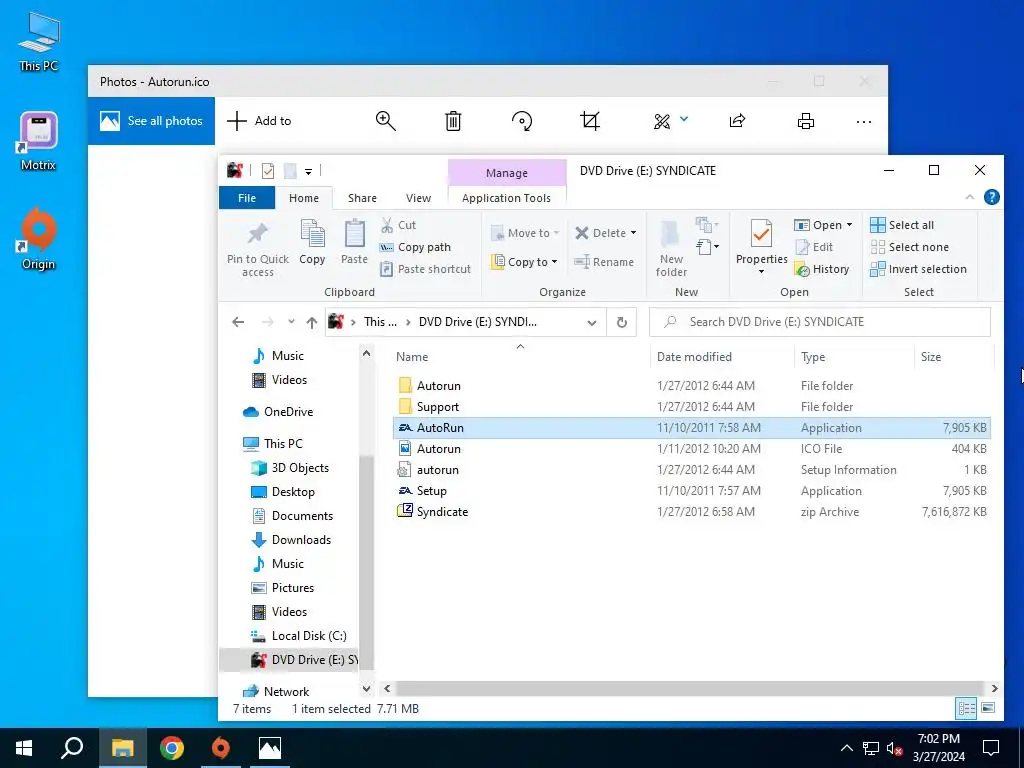Screen dimensions: 1024x768
Task: Switch to the View ribbon tab
Action: 418,198
